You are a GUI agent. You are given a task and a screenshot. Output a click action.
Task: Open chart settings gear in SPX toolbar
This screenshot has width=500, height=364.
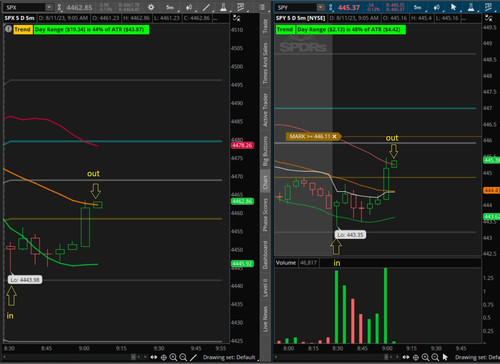click(151, 7)
